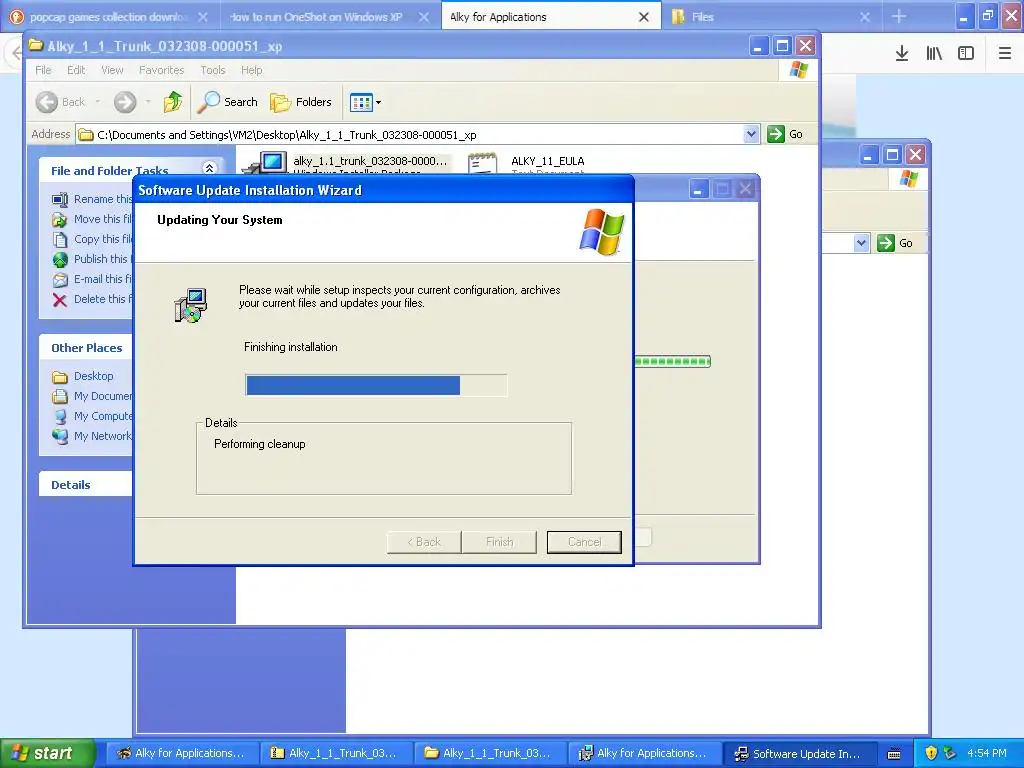This screenshot has height=768, width=1024.
Task: Collapse the File and Folder Tasks panel
Action: pos(210,168)
